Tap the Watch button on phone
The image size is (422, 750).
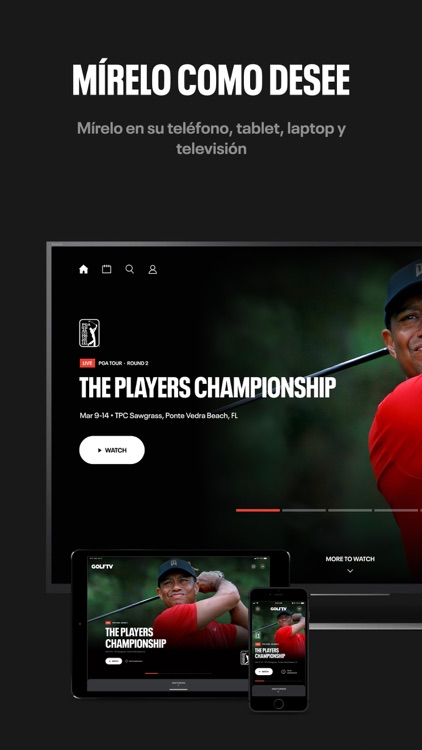[264, 672]
